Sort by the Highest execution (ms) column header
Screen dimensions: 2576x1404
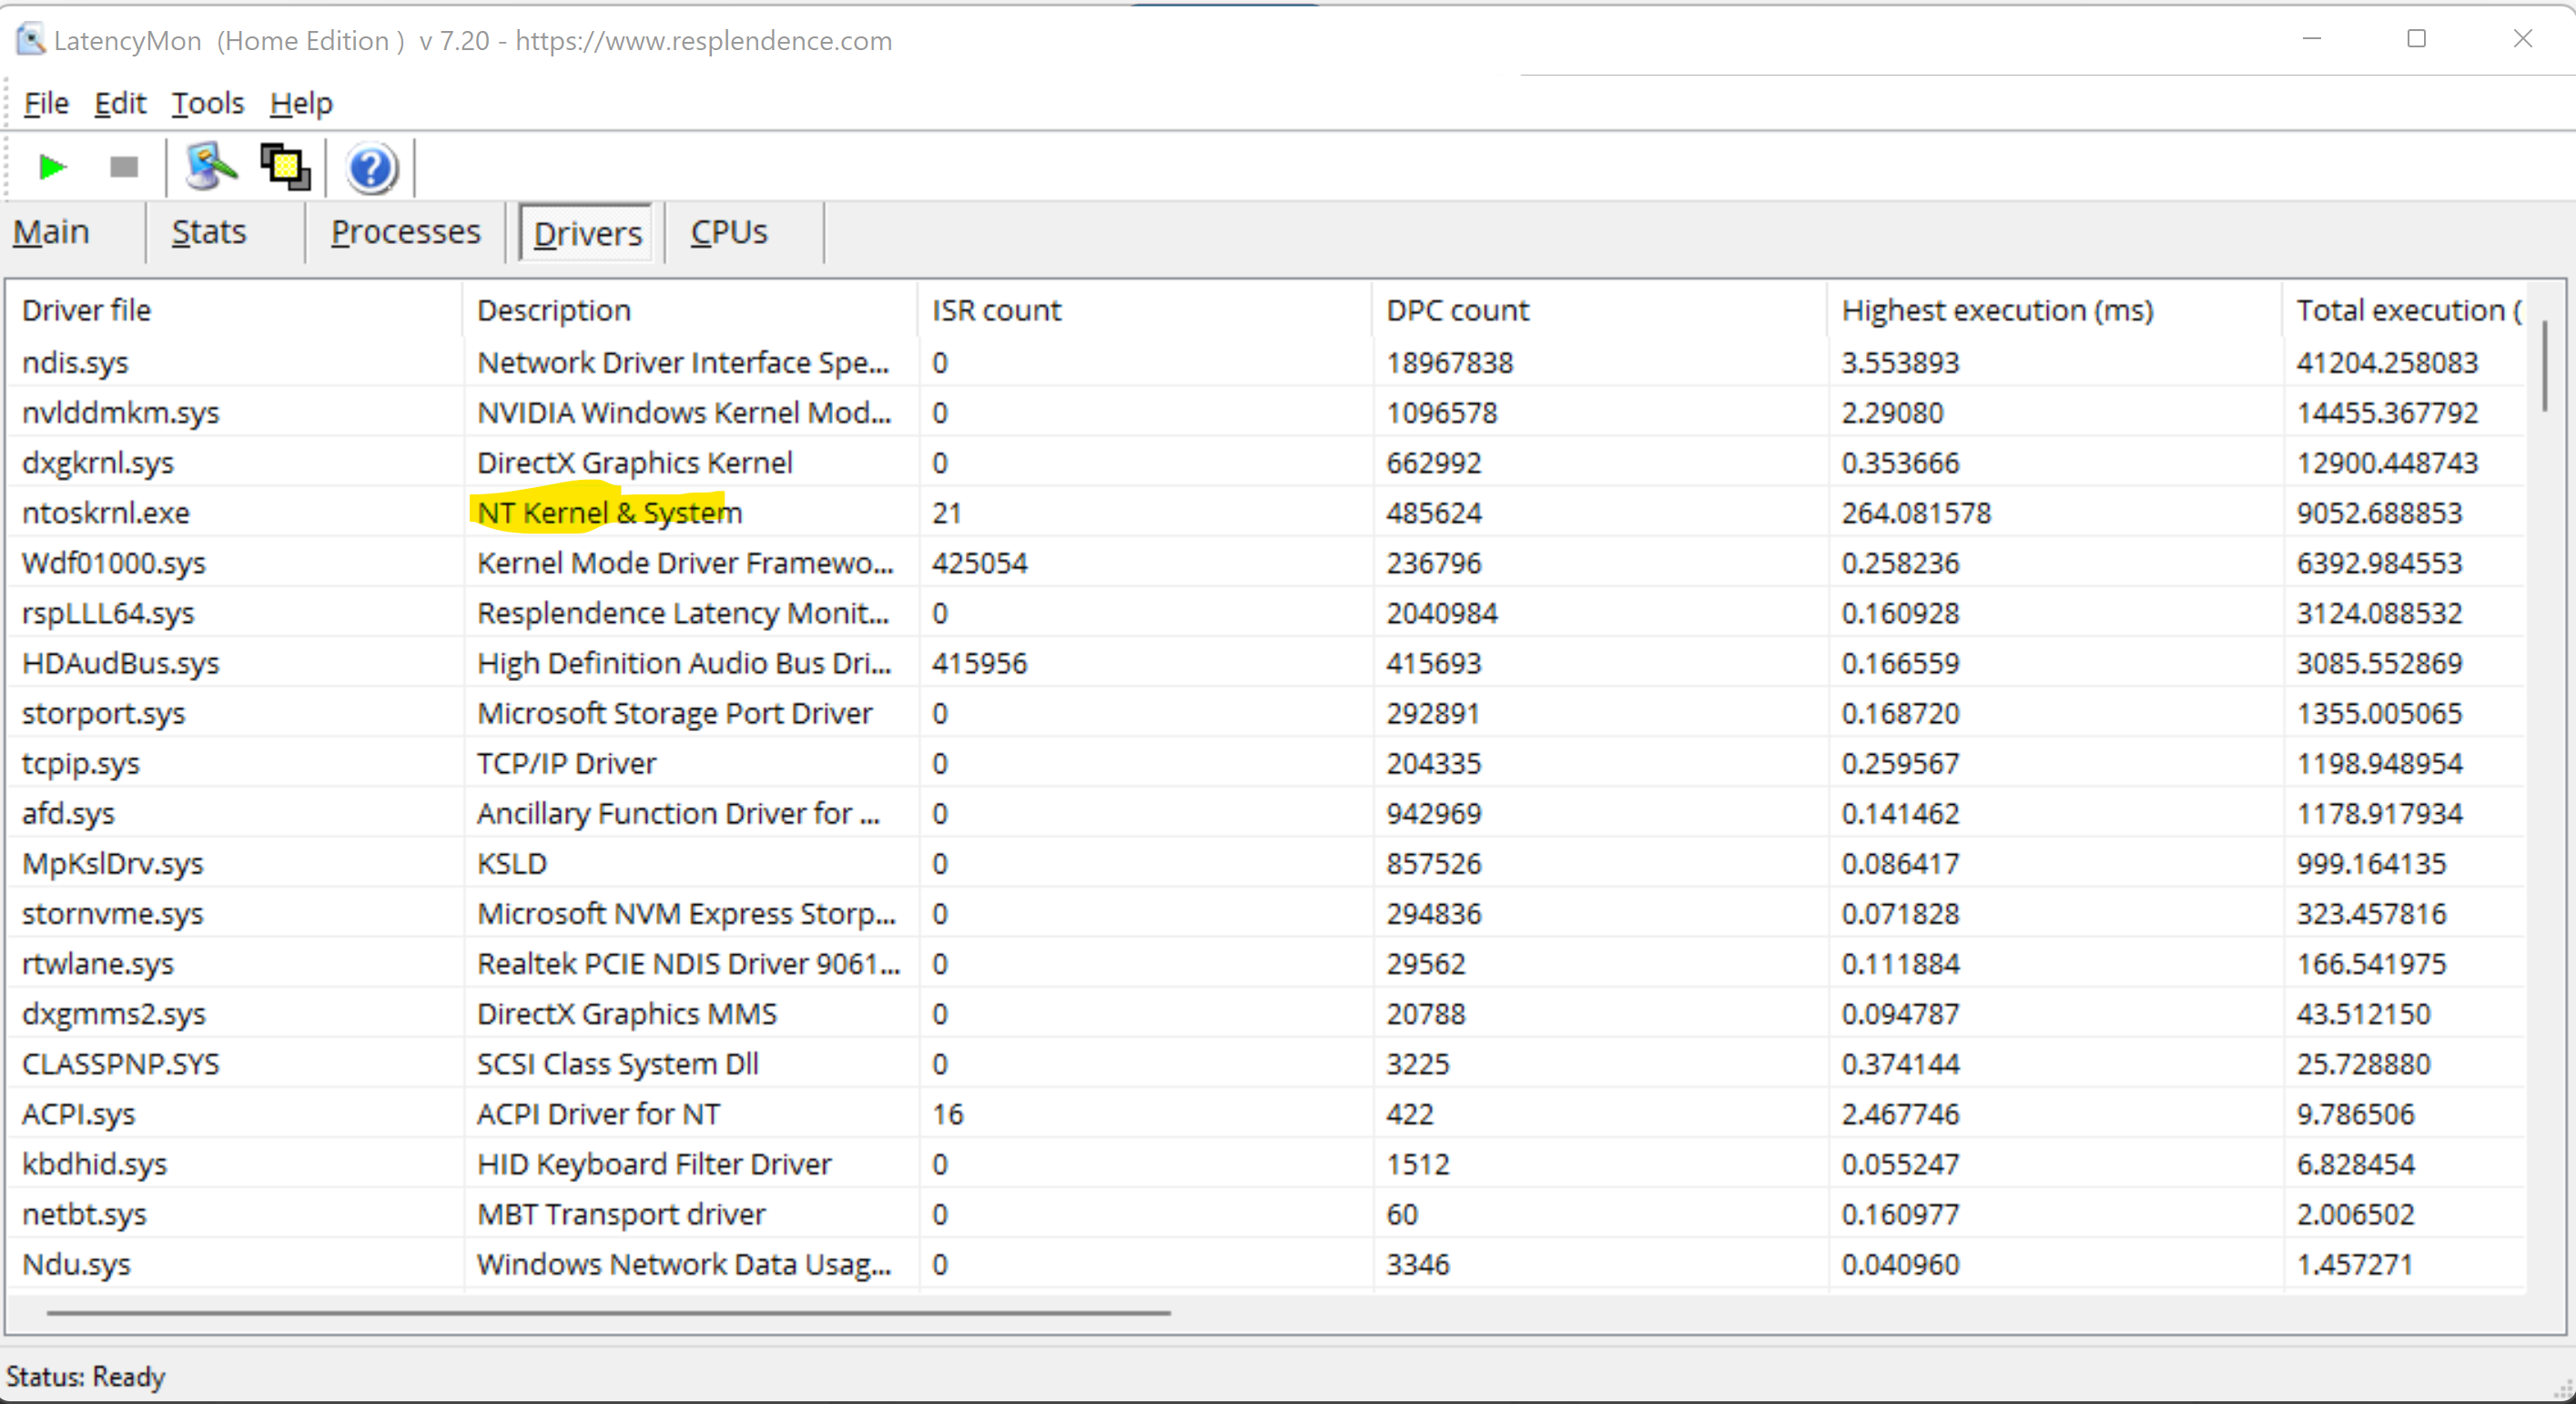point(2055,310)
